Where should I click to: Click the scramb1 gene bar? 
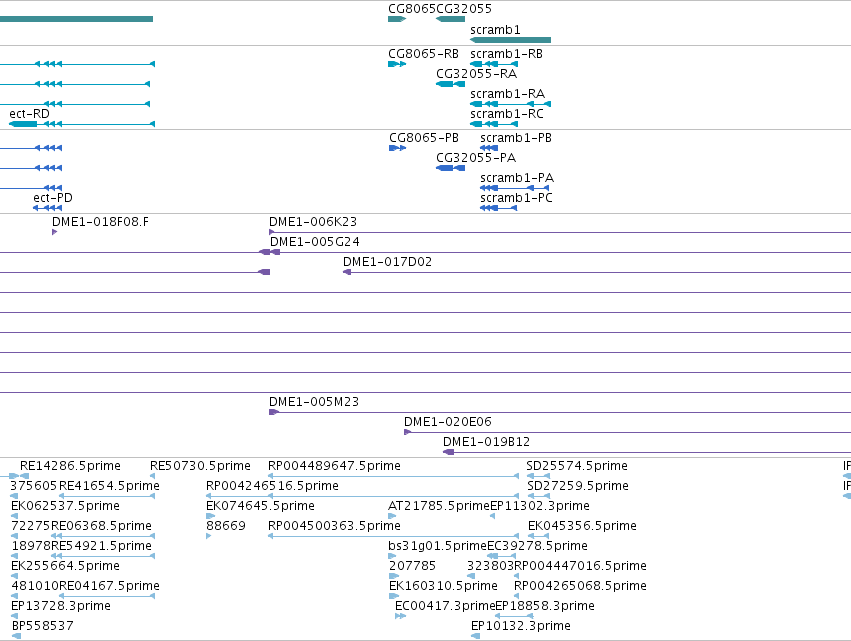510,40
